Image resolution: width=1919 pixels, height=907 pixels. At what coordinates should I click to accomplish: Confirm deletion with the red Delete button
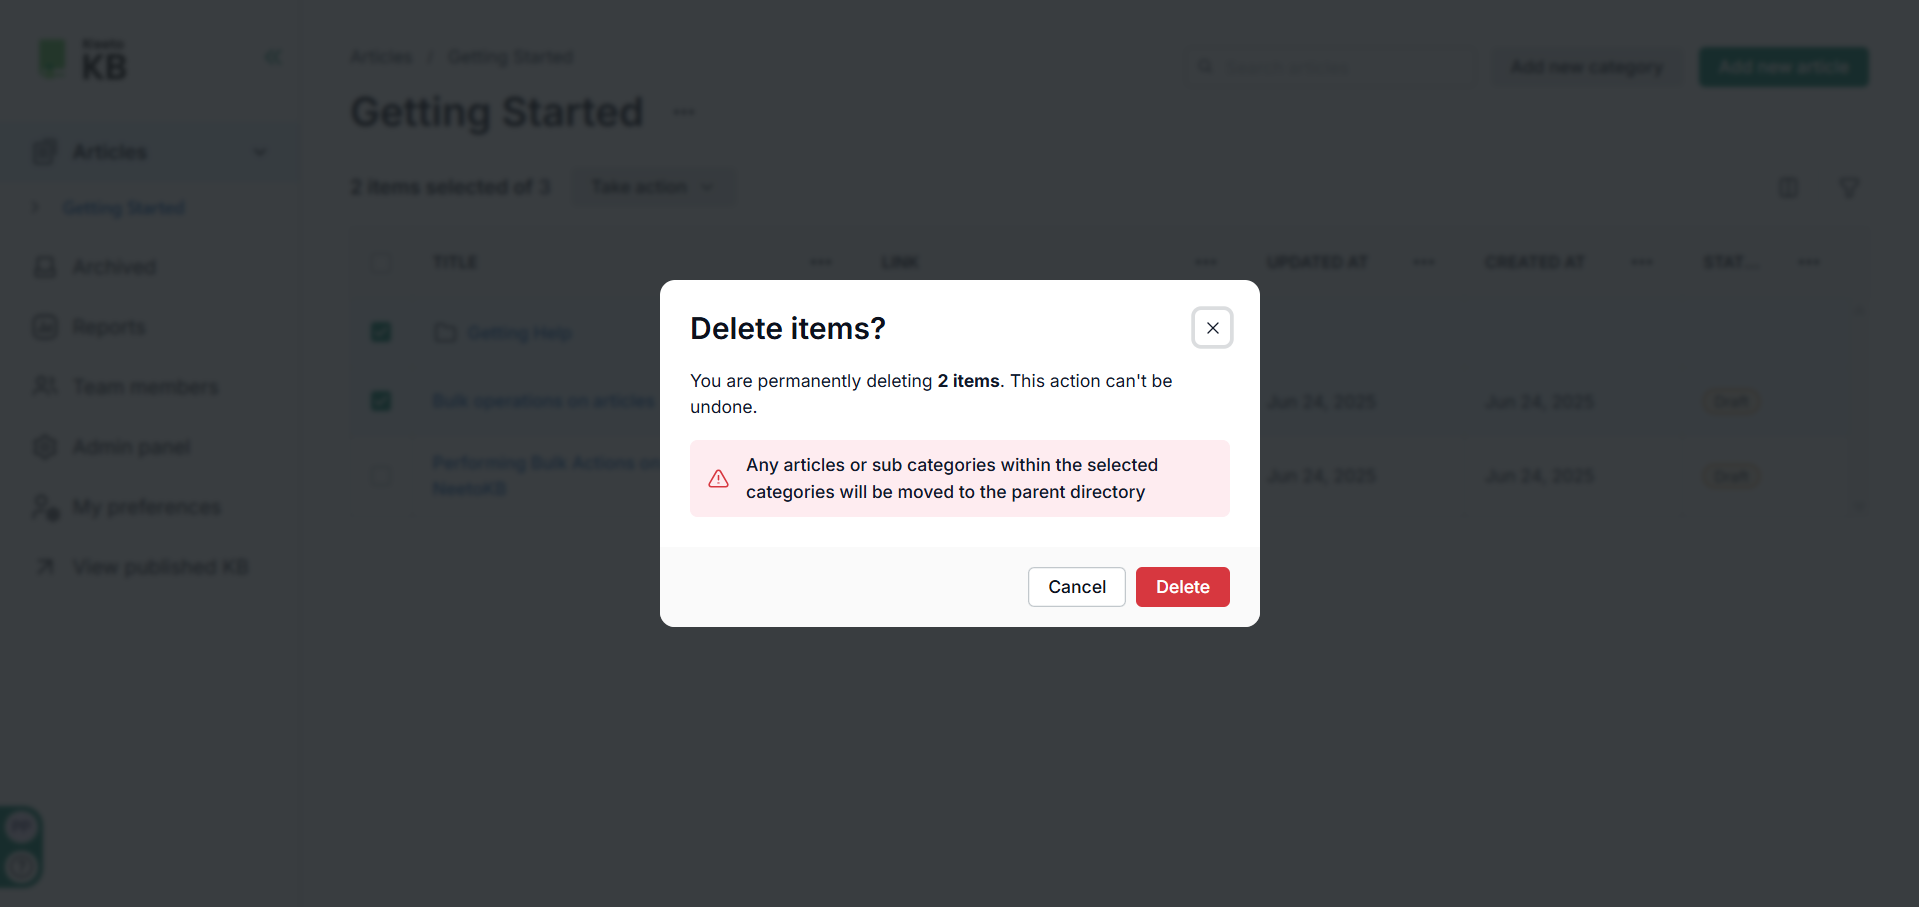point(1182,587)
